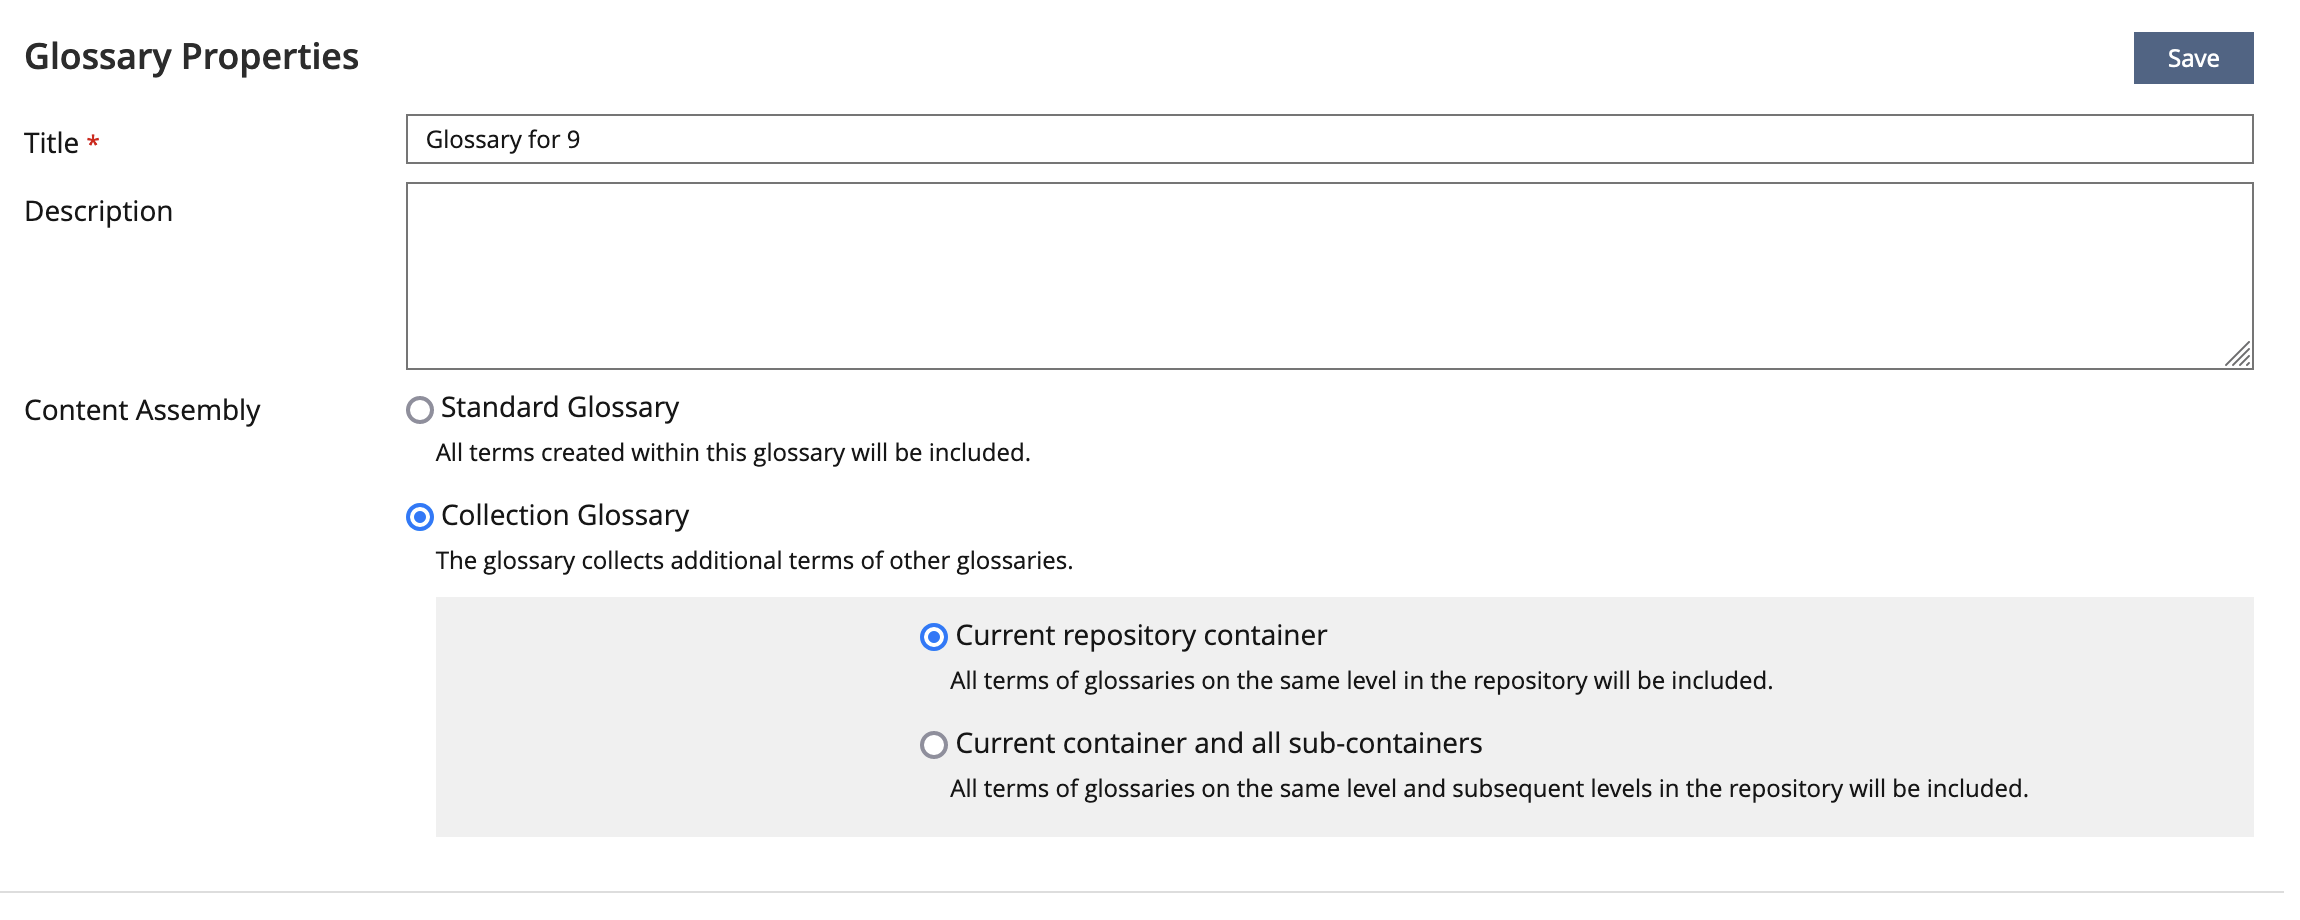Click the Glossary Properties heading

point(192,56)
